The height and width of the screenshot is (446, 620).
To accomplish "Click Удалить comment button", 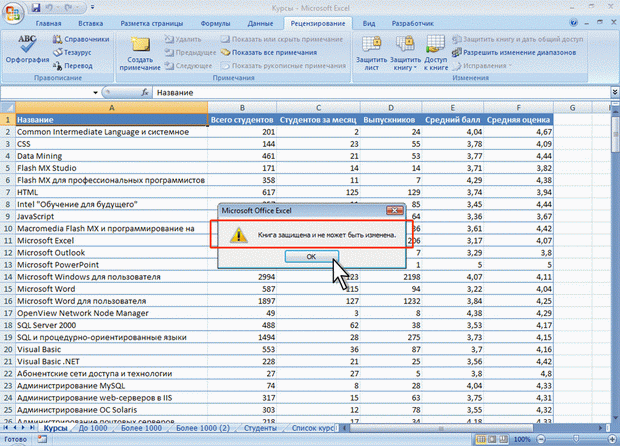I will (x=183, y=39).
